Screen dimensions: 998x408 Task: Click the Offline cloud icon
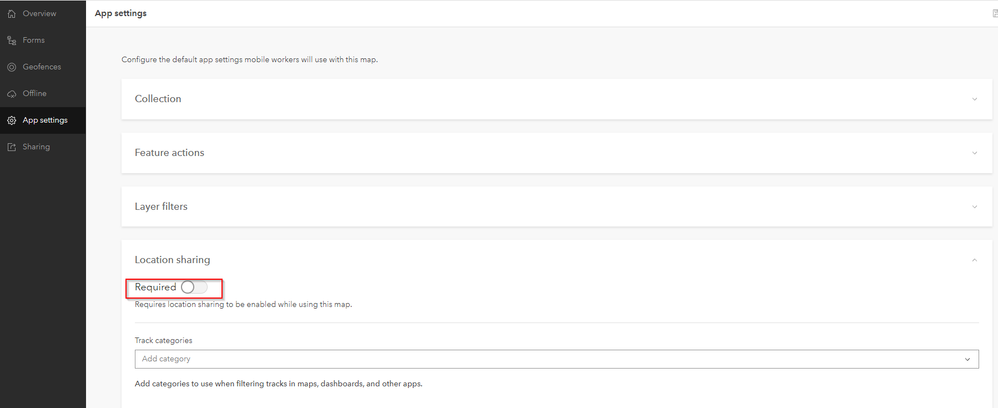point(12,94)
